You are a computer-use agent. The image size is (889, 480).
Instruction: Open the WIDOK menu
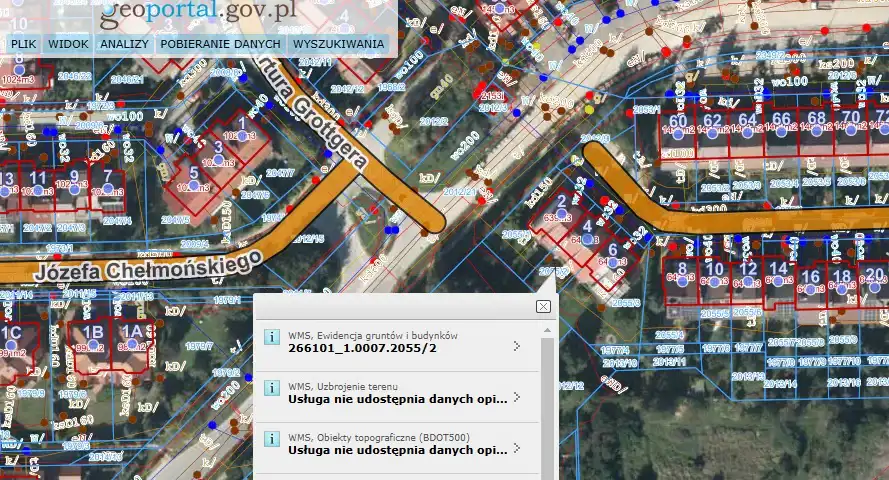[68, 44]
